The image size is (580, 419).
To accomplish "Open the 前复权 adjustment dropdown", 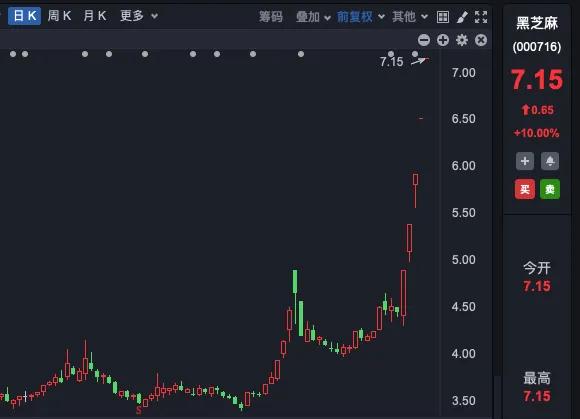I will [361, 17].
